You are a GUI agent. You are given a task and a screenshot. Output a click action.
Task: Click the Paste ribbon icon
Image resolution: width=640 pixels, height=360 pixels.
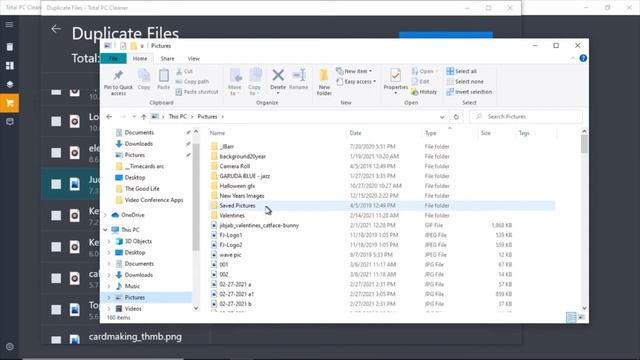pyautogui.click(x=164, y=76)
